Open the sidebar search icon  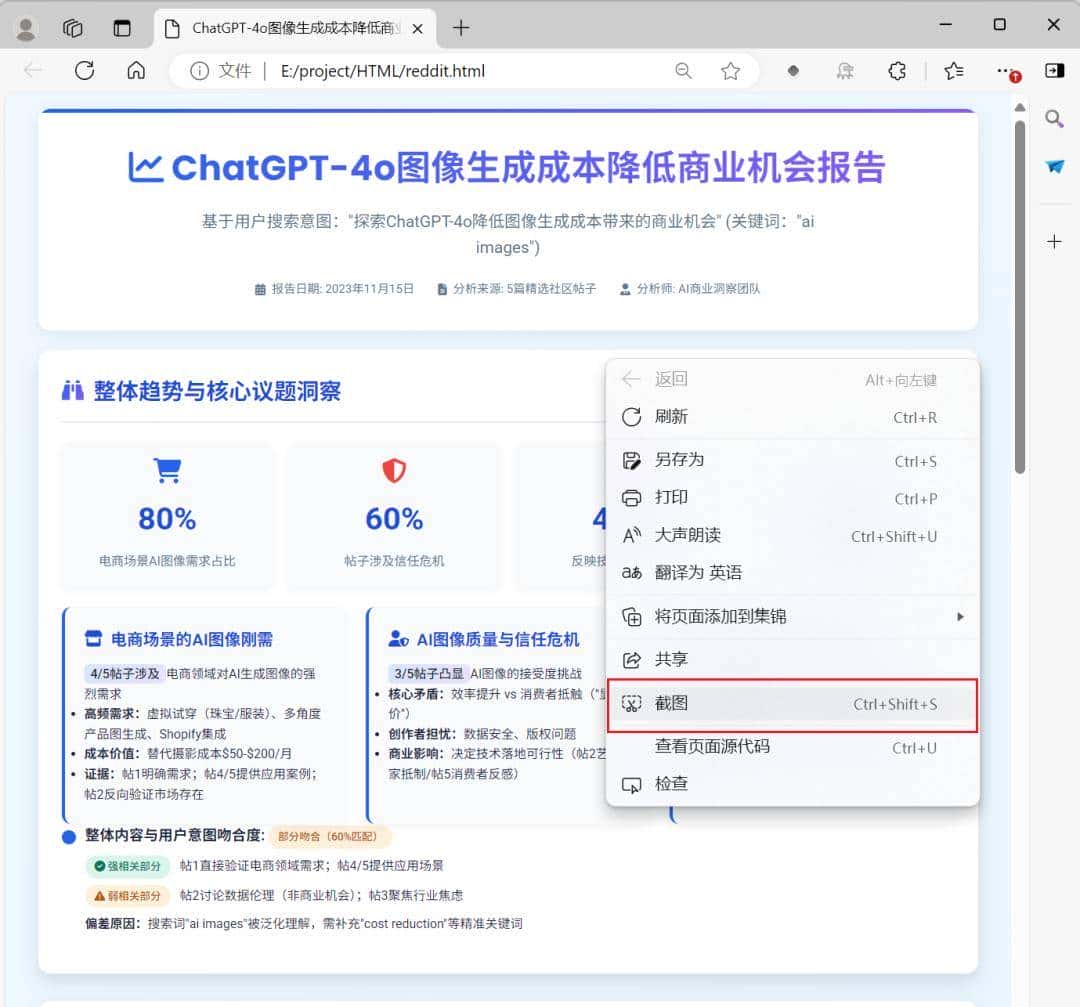(1054, 118)
